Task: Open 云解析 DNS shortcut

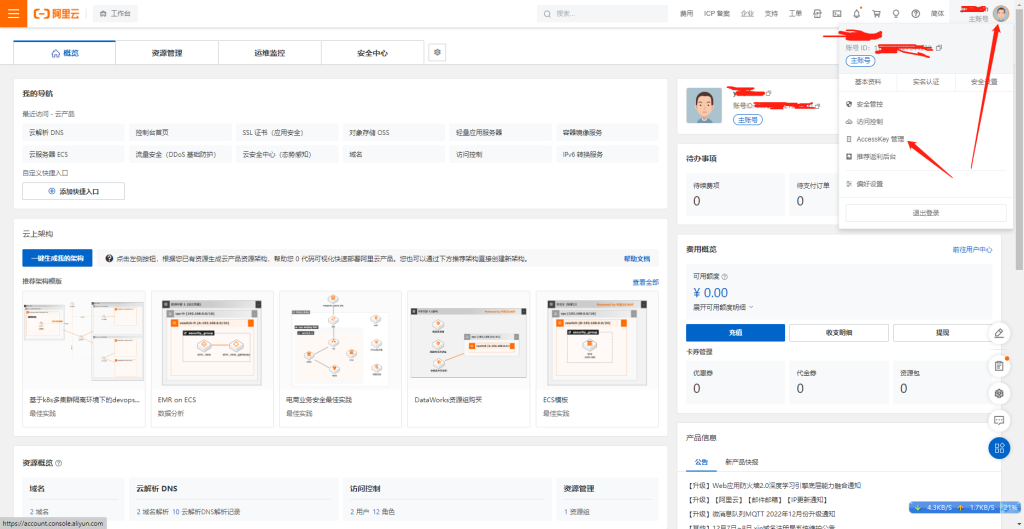Action: [73, 133]
